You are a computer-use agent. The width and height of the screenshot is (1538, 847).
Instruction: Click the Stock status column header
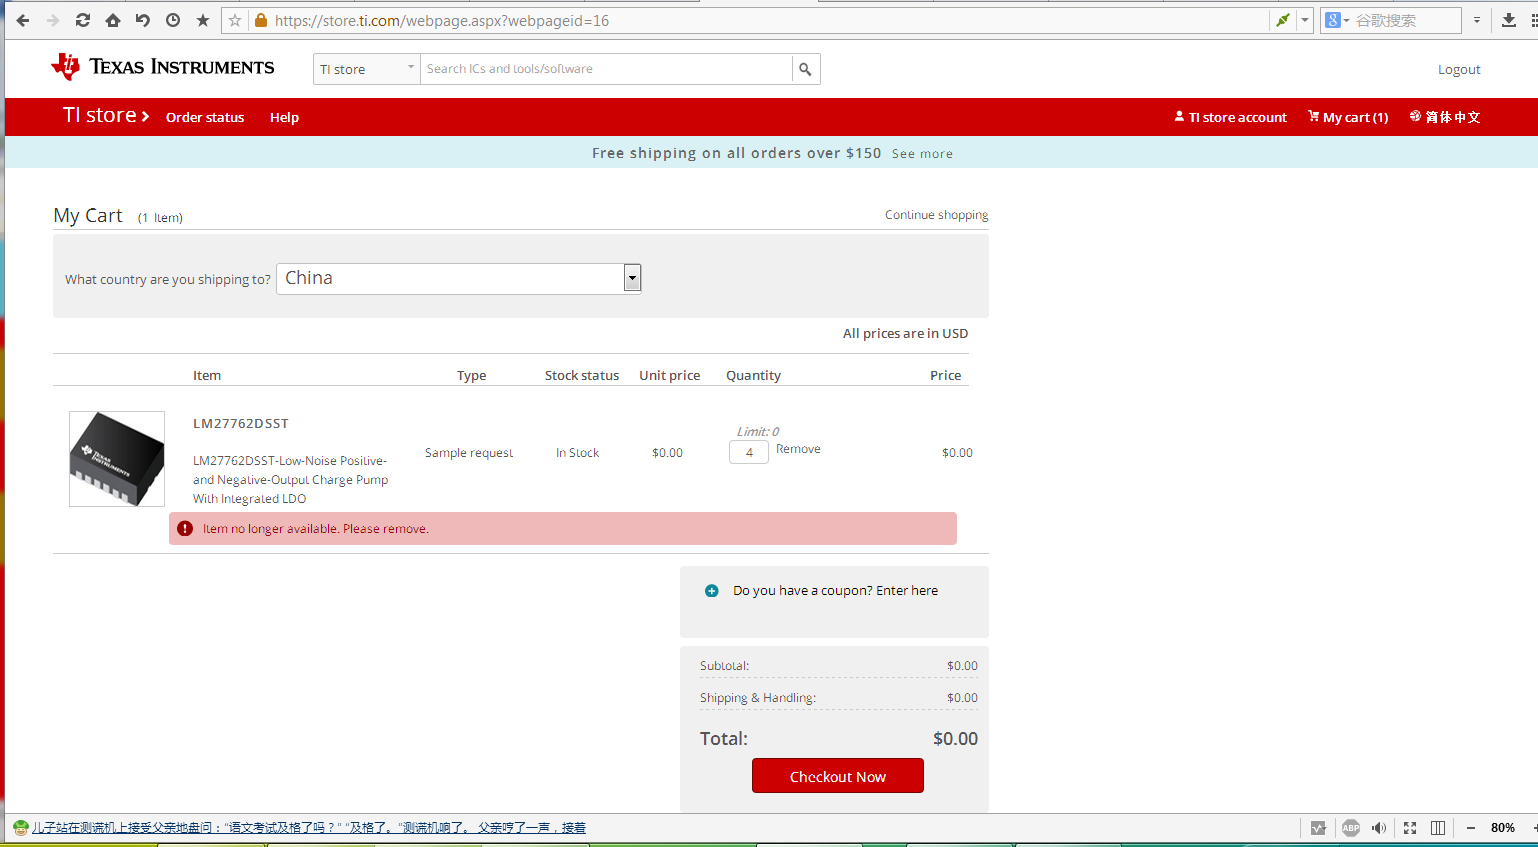[582, 376]
